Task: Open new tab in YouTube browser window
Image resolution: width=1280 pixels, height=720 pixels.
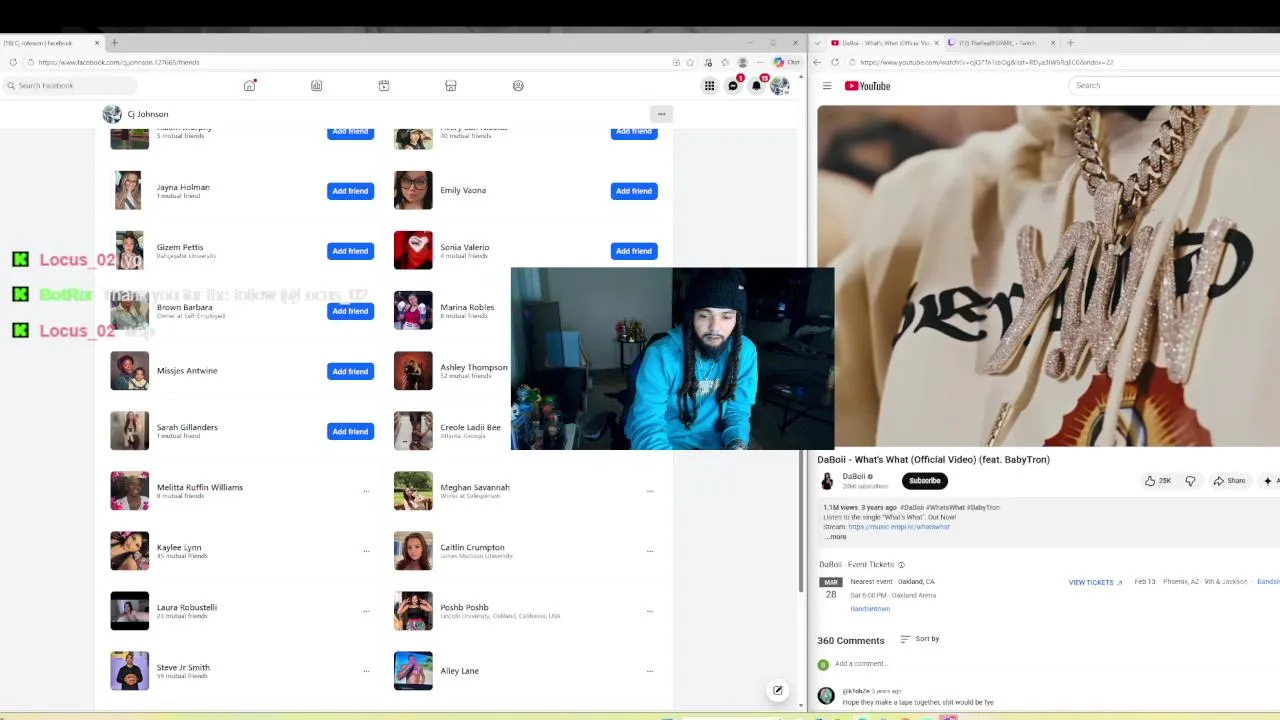Action: 1070,43
